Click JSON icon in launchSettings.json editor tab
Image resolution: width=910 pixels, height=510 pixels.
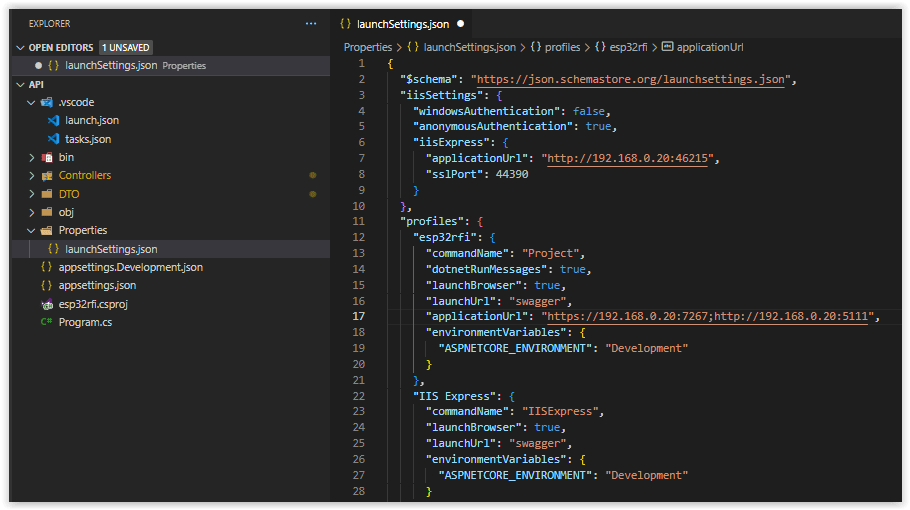tap(345, 24)
